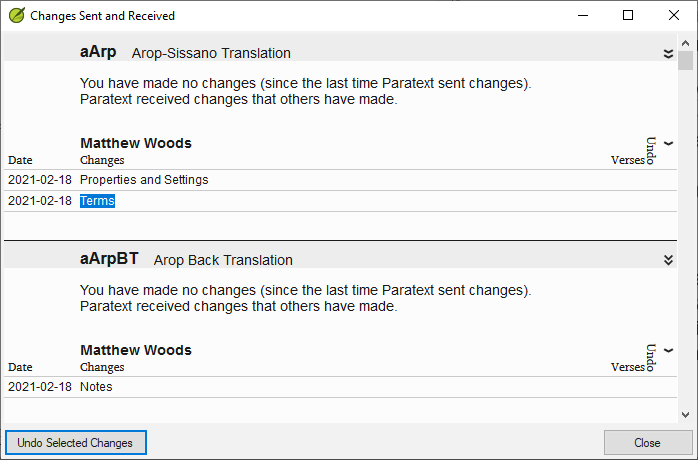Click the scrollbar up arrow
Screen dimensions: 698x460
[686, 43]
